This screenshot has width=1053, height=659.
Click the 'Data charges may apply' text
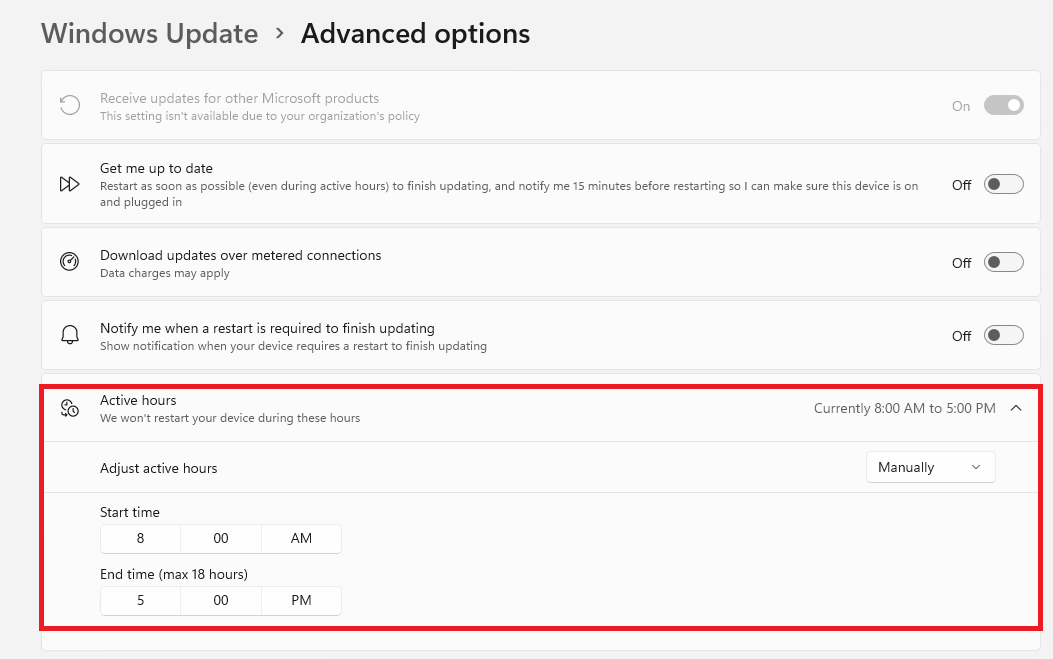point(165,273)
